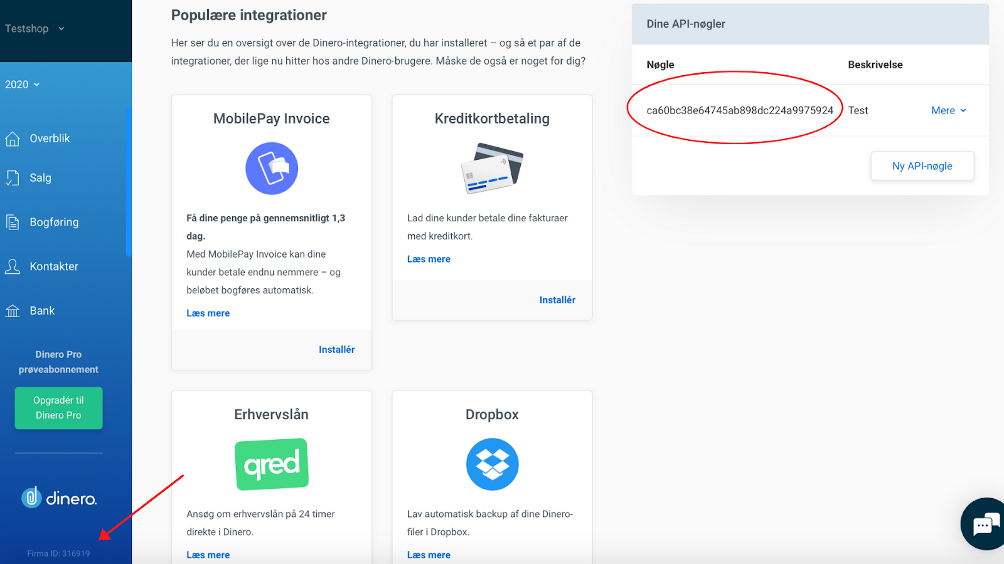Open the chat support bubble
This screenshot has height=564, width=1004.
(985, 524)
